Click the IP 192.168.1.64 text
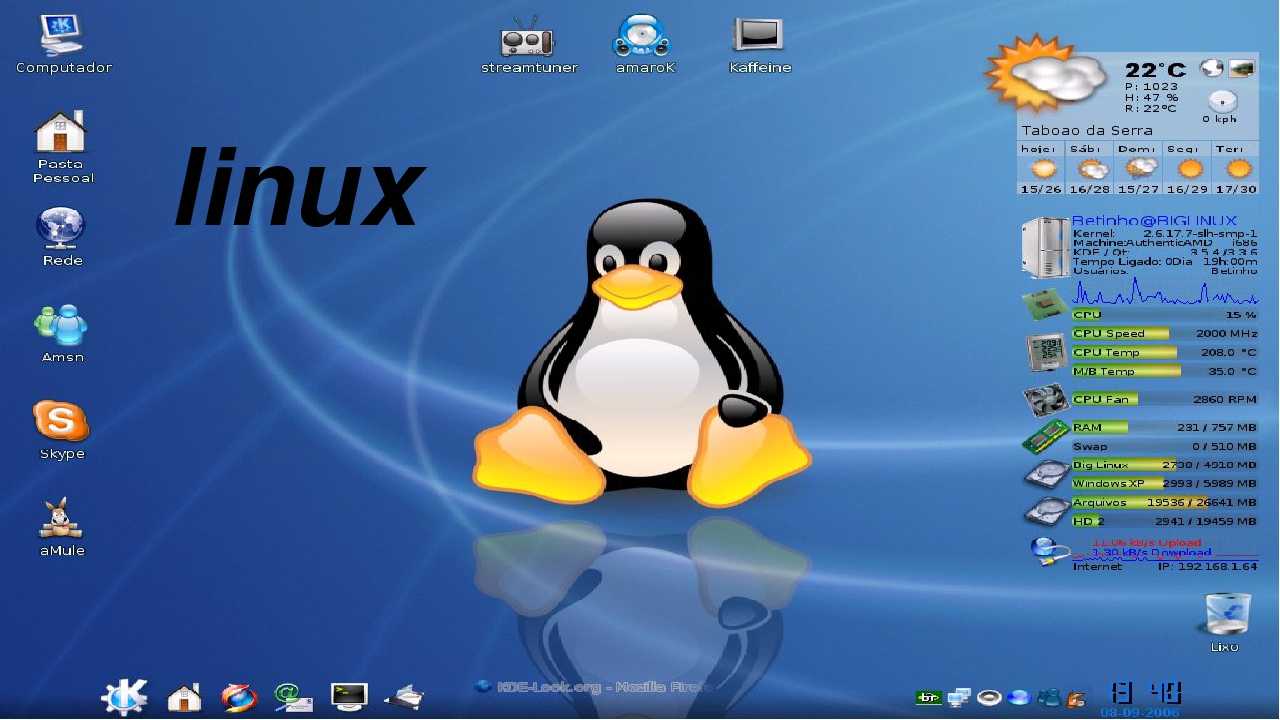 (x=1208, y=567)
